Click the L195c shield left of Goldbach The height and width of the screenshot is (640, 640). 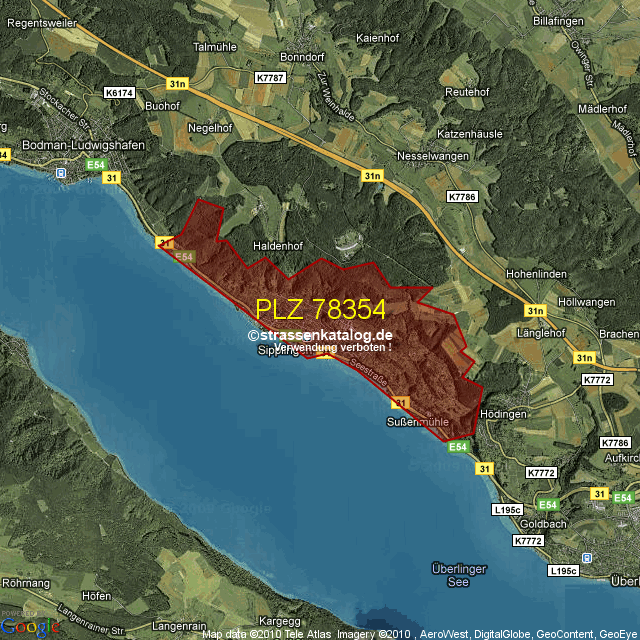pos(507,509)
